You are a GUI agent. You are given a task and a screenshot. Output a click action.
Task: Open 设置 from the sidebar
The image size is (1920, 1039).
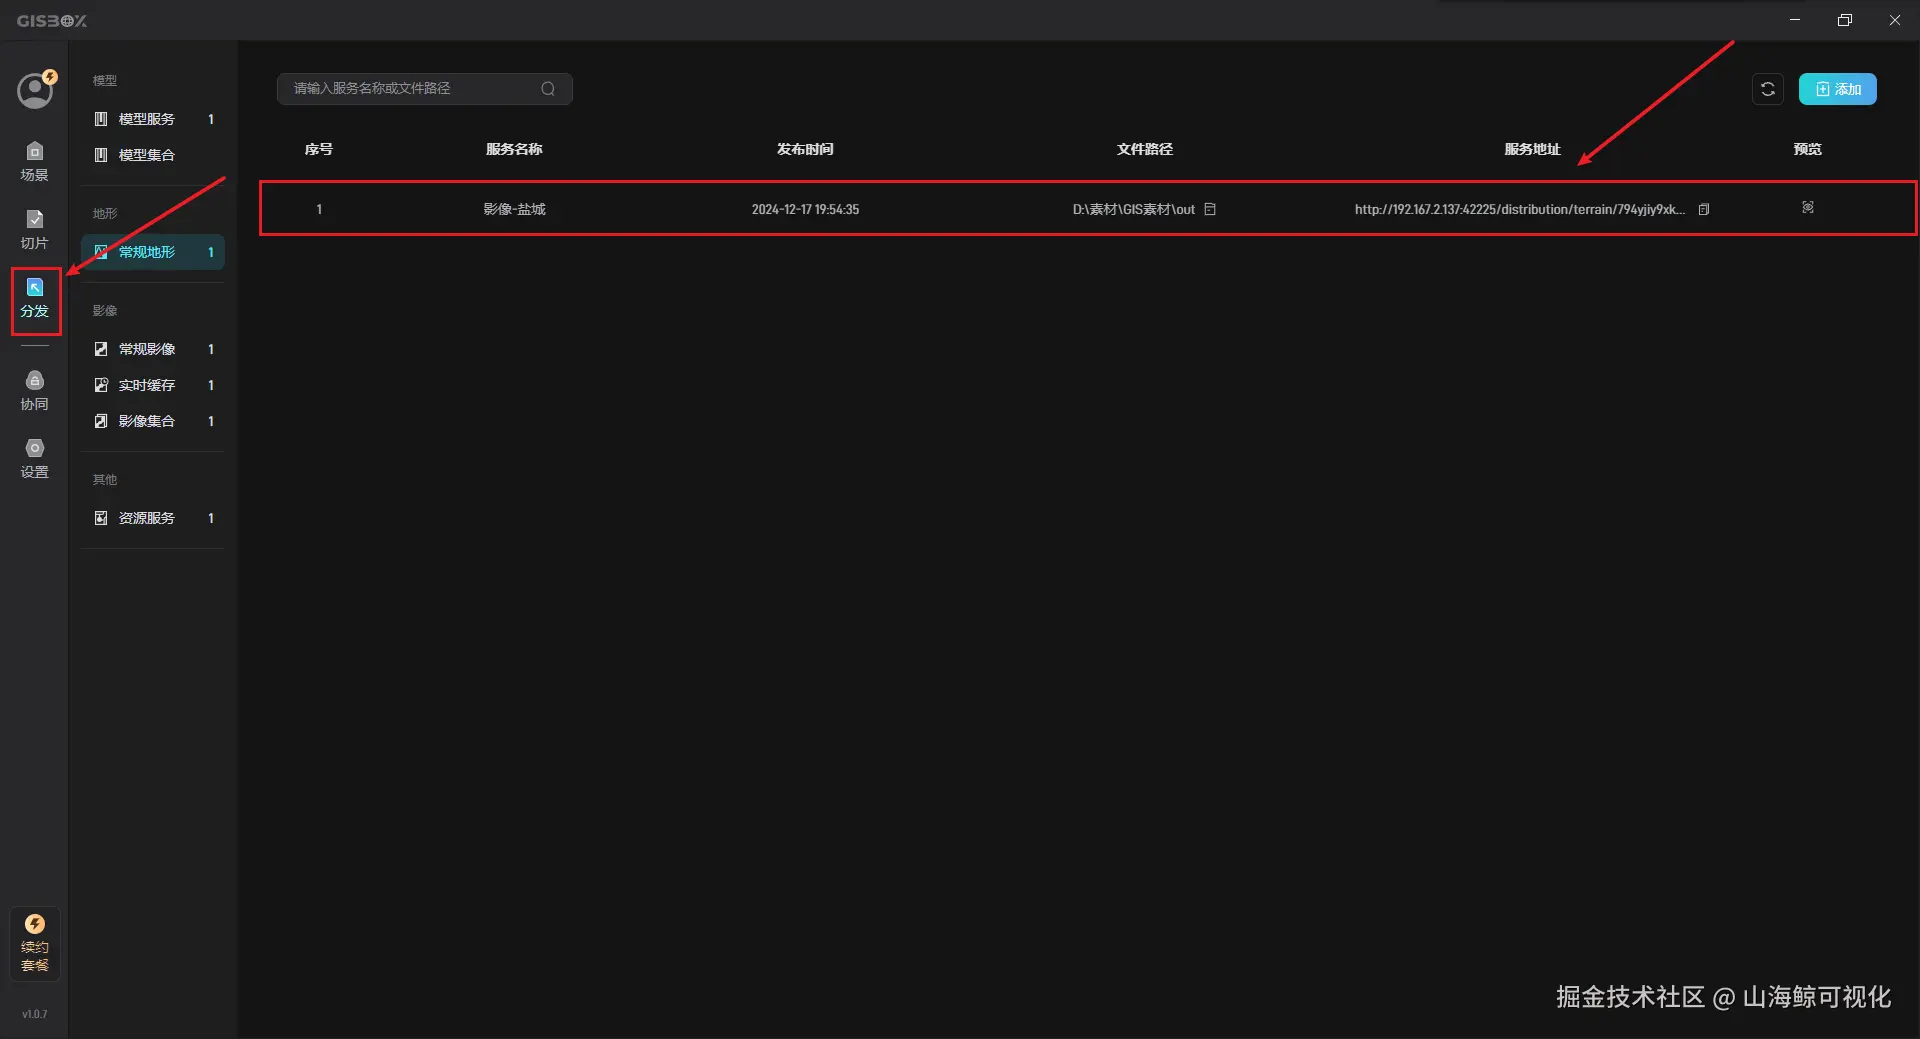pos(34,459)
